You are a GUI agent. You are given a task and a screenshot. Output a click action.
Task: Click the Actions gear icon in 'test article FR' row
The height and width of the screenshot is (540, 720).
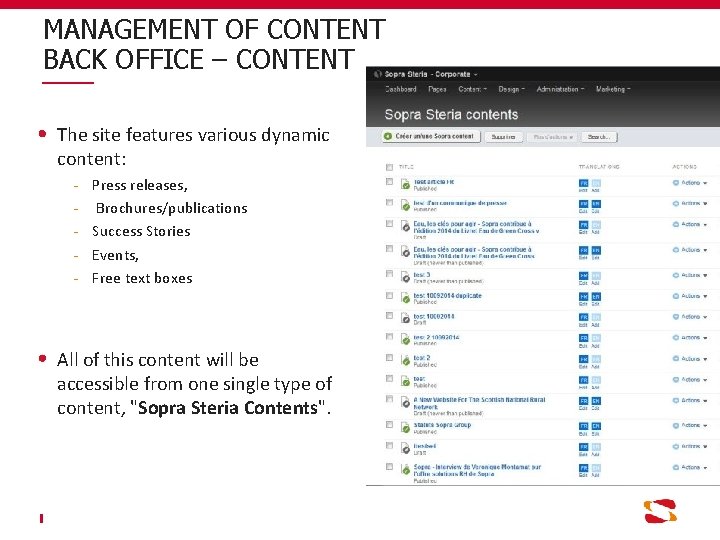pos(675,183)
